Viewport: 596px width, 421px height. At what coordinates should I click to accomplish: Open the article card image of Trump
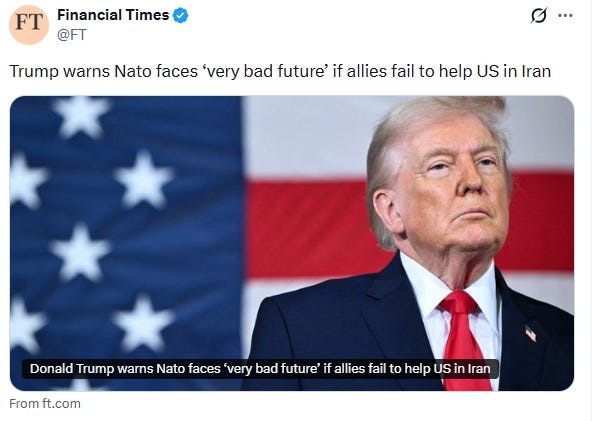[292, 243]
